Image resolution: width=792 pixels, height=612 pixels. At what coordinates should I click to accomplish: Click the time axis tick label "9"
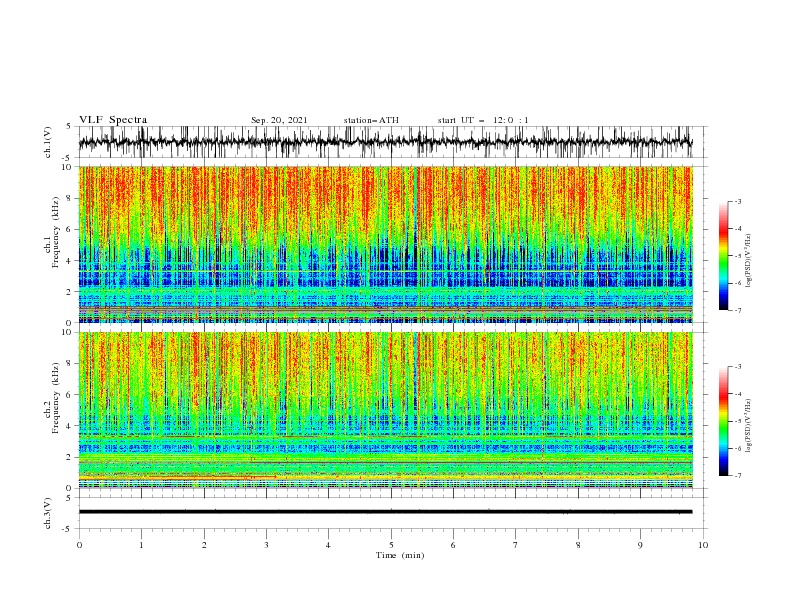point(640,545)
